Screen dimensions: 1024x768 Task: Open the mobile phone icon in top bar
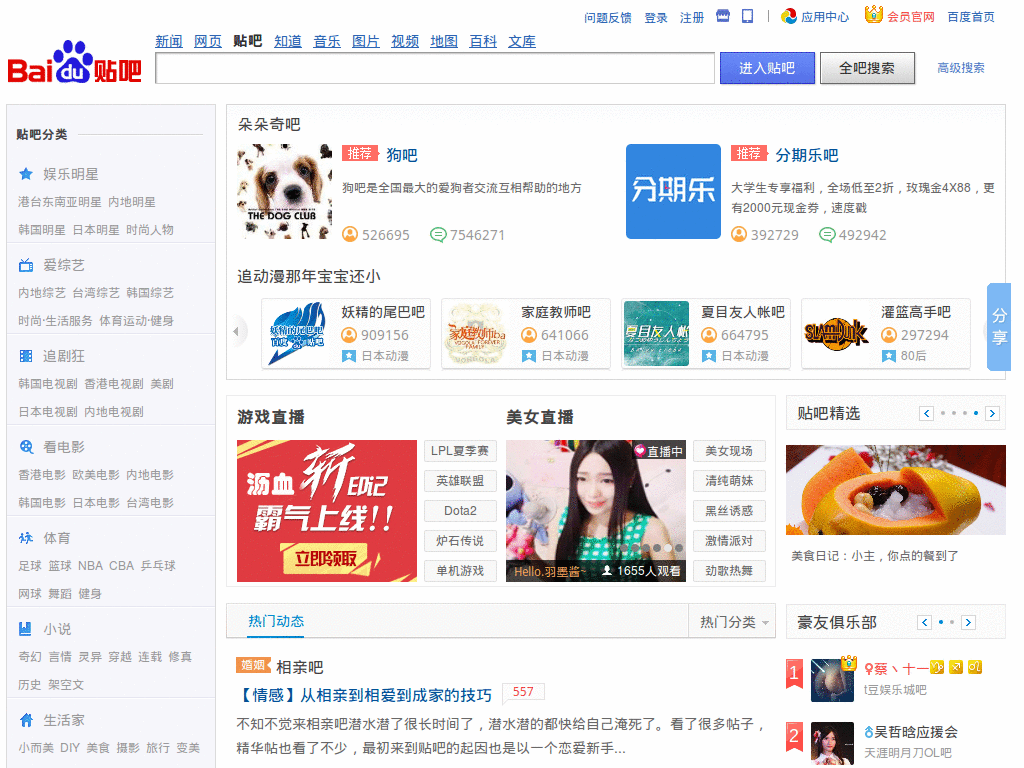[747, 16]
